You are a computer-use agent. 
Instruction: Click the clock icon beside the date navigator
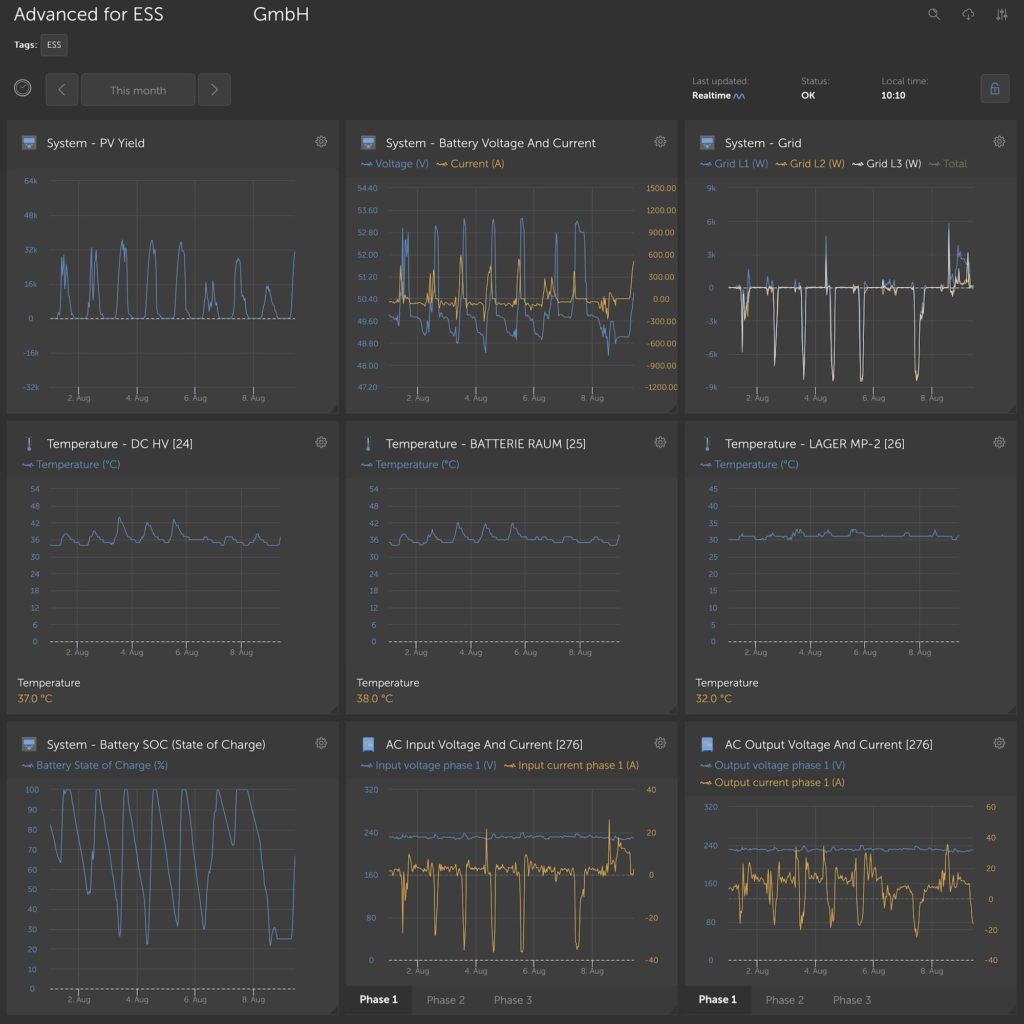[x=23, y=88]
